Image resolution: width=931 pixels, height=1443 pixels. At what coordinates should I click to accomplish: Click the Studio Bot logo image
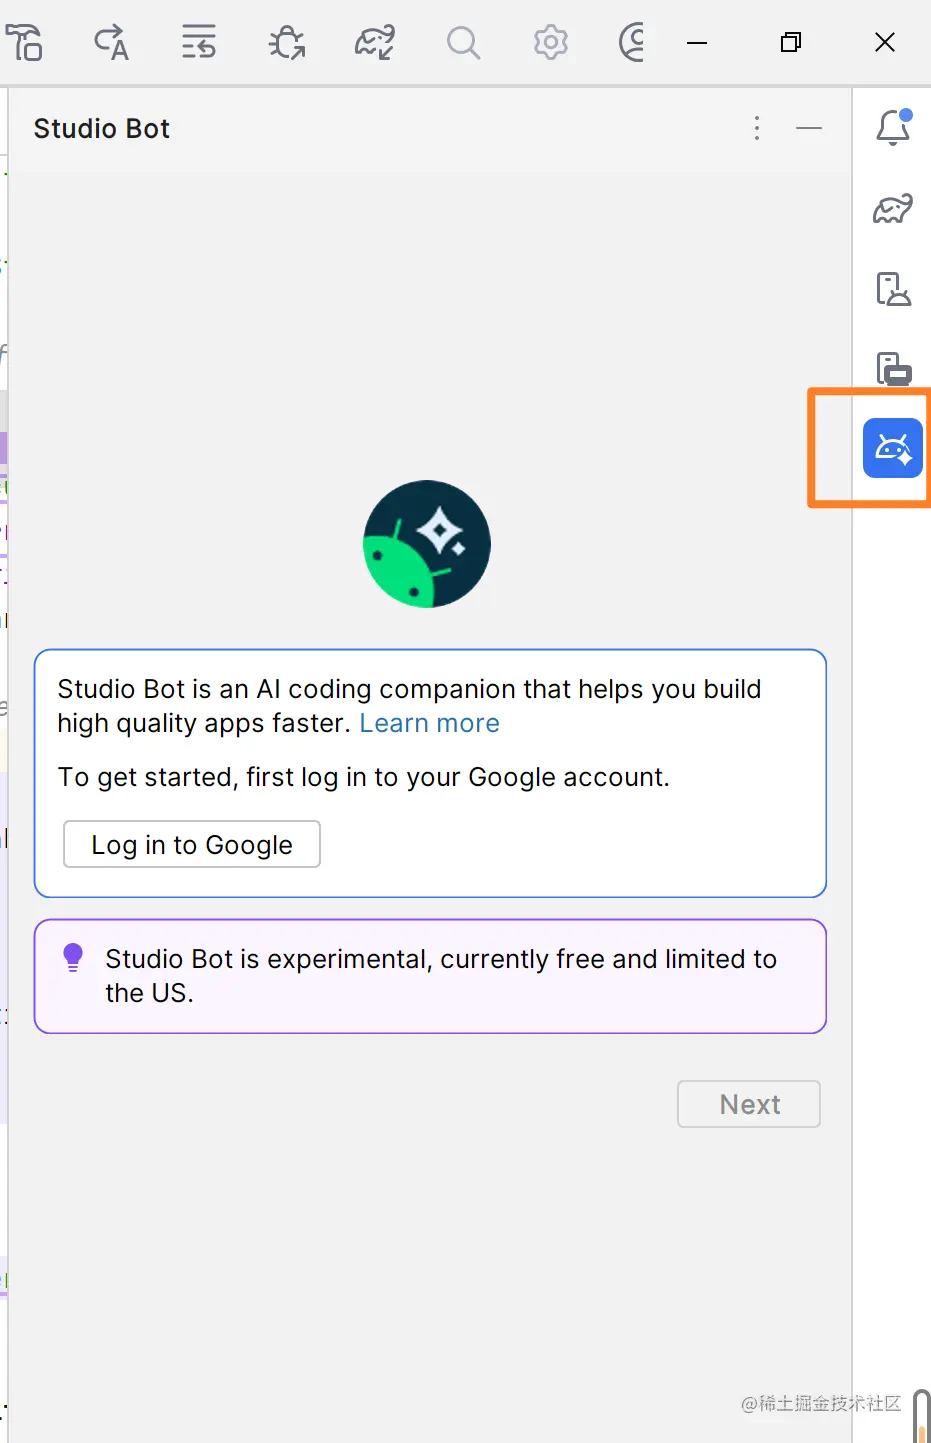(427, 544)
